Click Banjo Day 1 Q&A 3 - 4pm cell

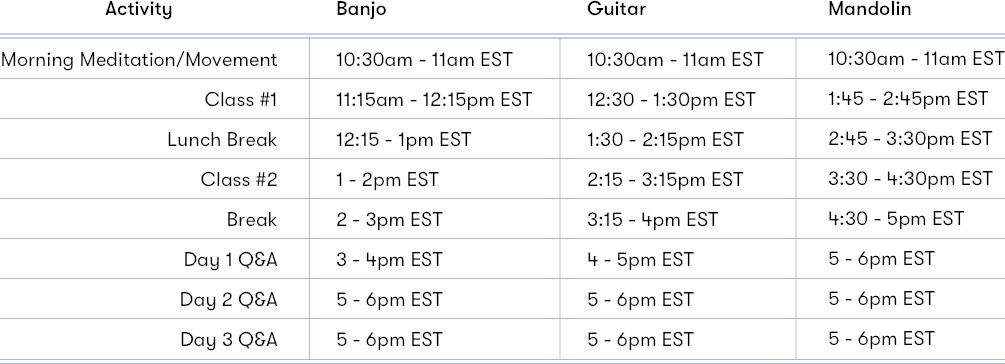pyautogui.click(x=389, y=260)
